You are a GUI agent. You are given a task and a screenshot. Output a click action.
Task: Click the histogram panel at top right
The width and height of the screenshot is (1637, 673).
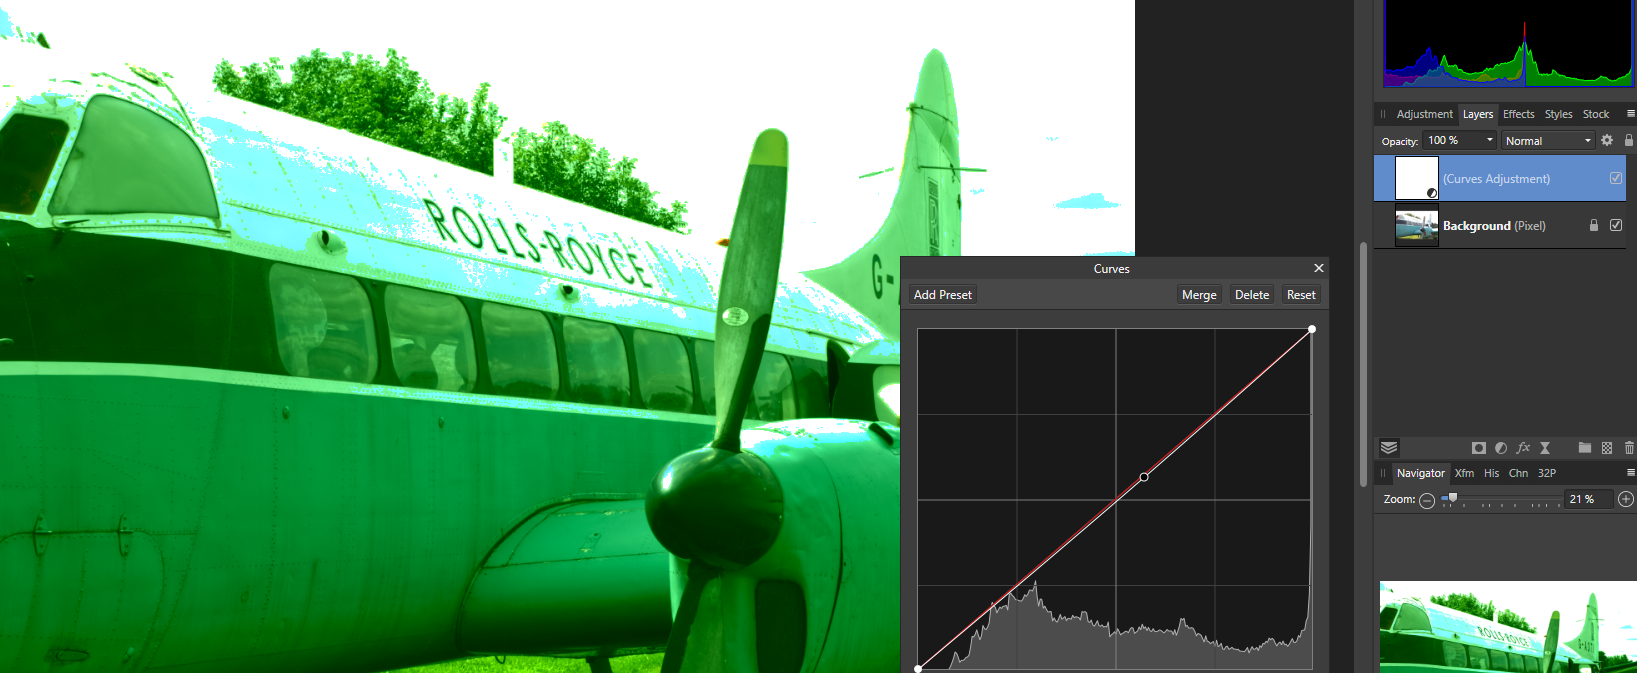(1507, 43)
